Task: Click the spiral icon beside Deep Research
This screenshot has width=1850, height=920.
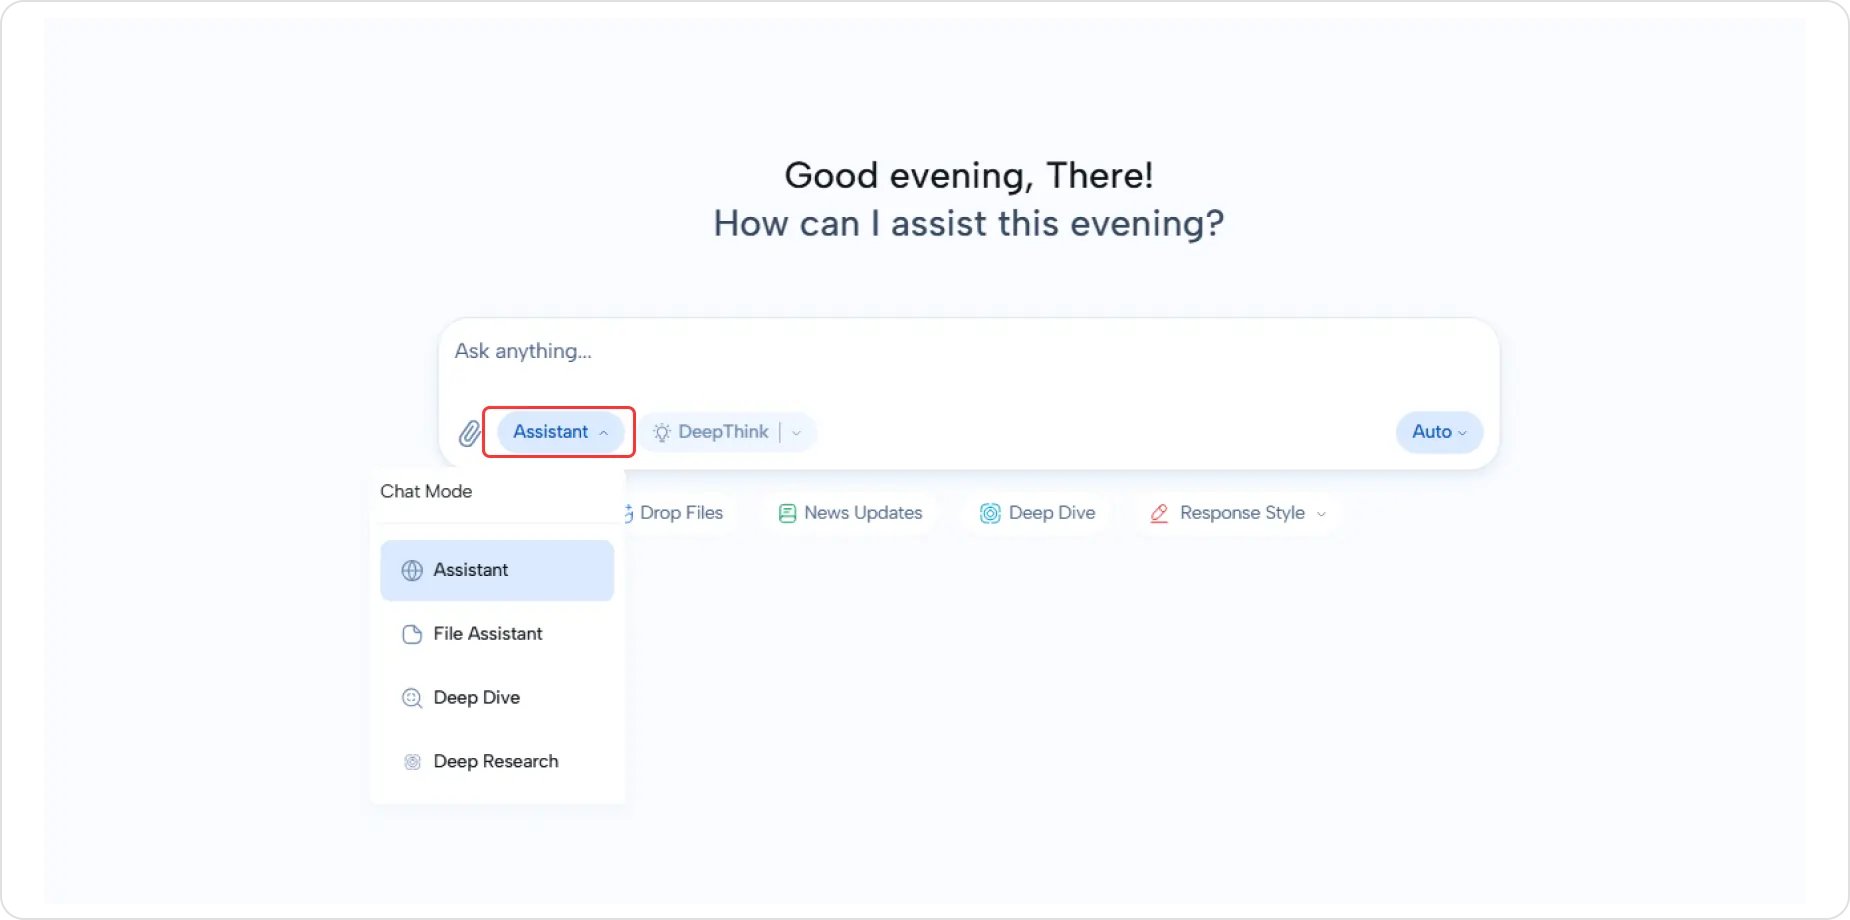Action: click(411, 761)
